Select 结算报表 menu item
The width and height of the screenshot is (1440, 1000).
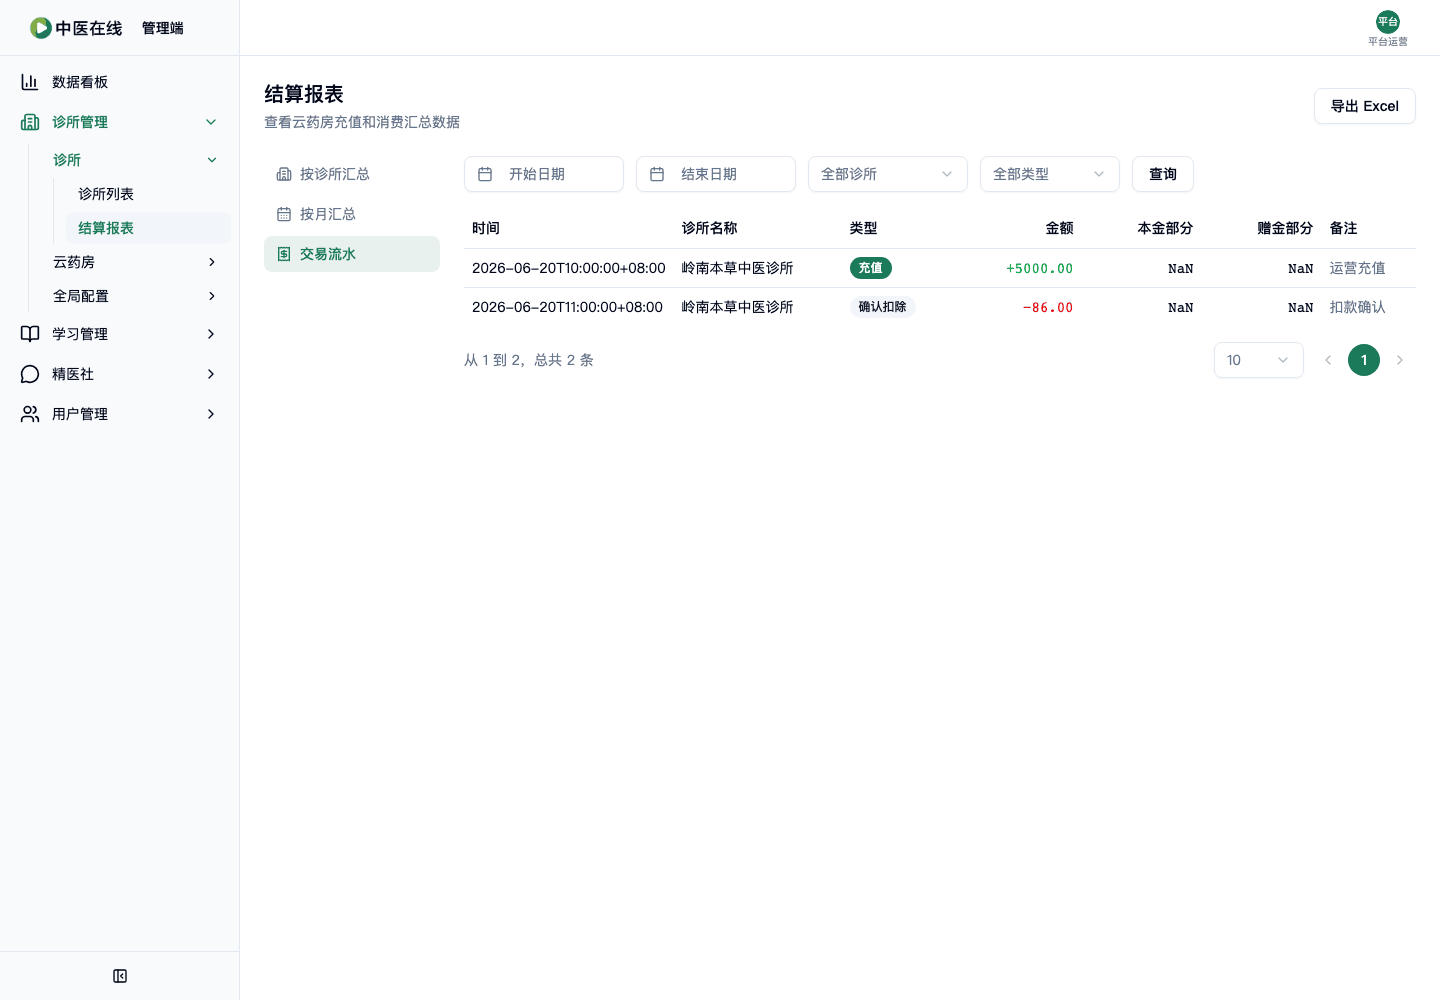148,228
